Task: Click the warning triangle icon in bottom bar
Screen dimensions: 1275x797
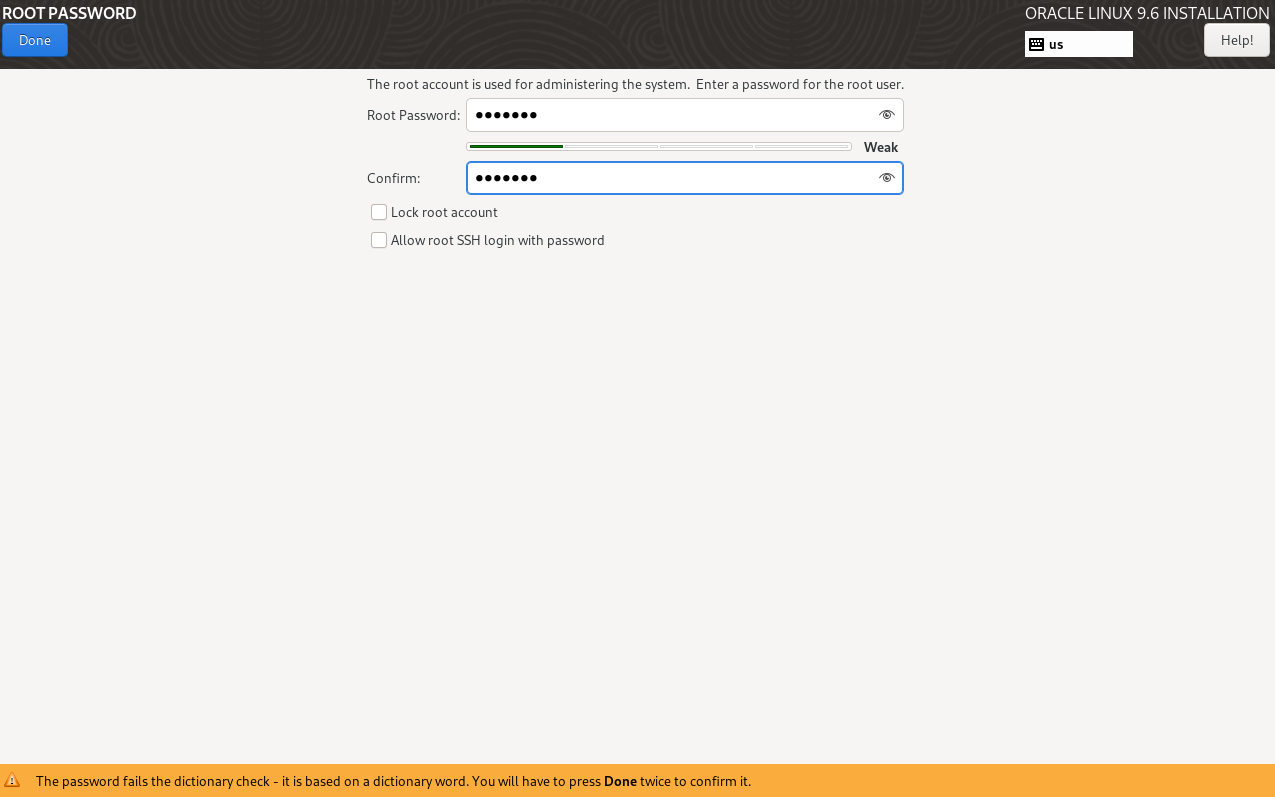Action: (x=13, y=781)
